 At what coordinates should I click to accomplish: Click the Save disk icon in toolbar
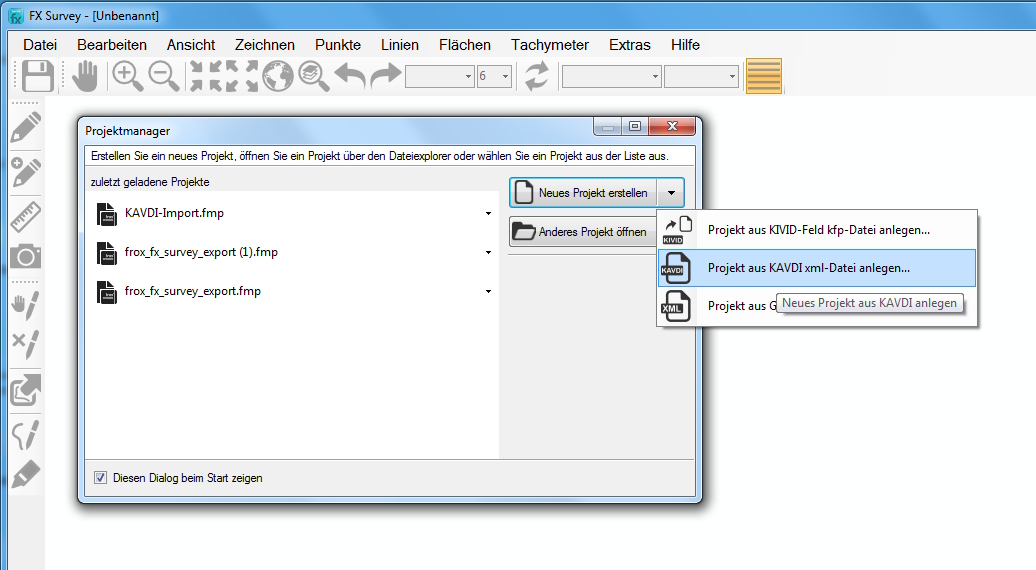click(x=38, y=77)
